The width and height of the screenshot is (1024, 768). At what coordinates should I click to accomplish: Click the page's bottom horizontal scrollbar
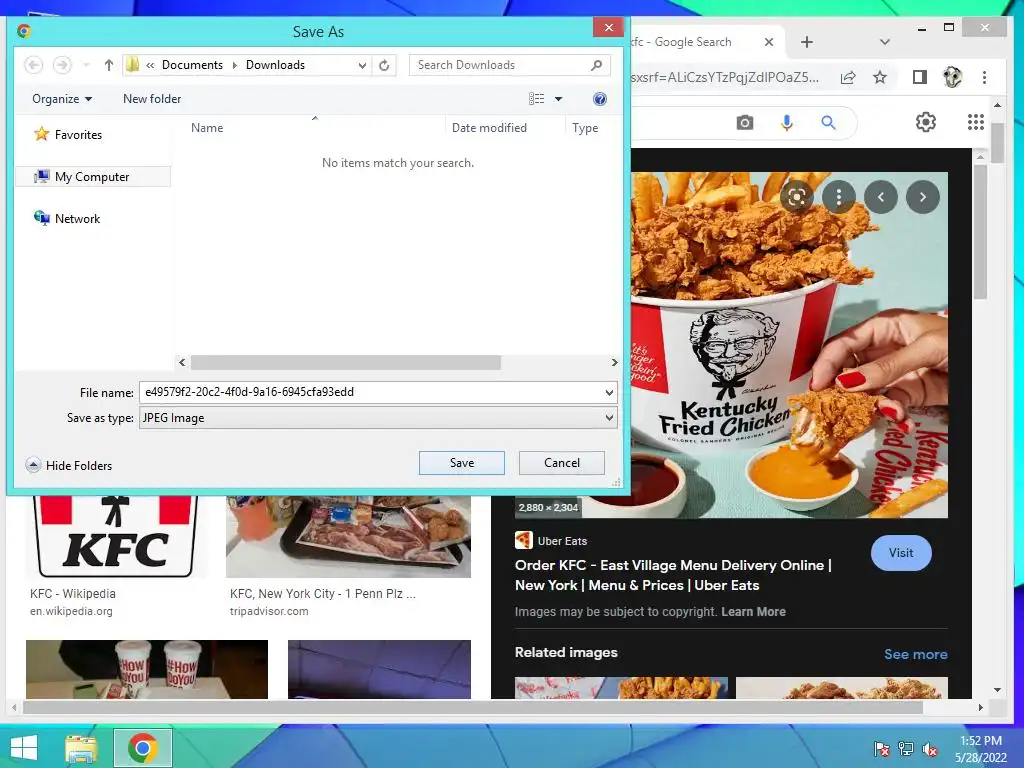tap(473, 707)
